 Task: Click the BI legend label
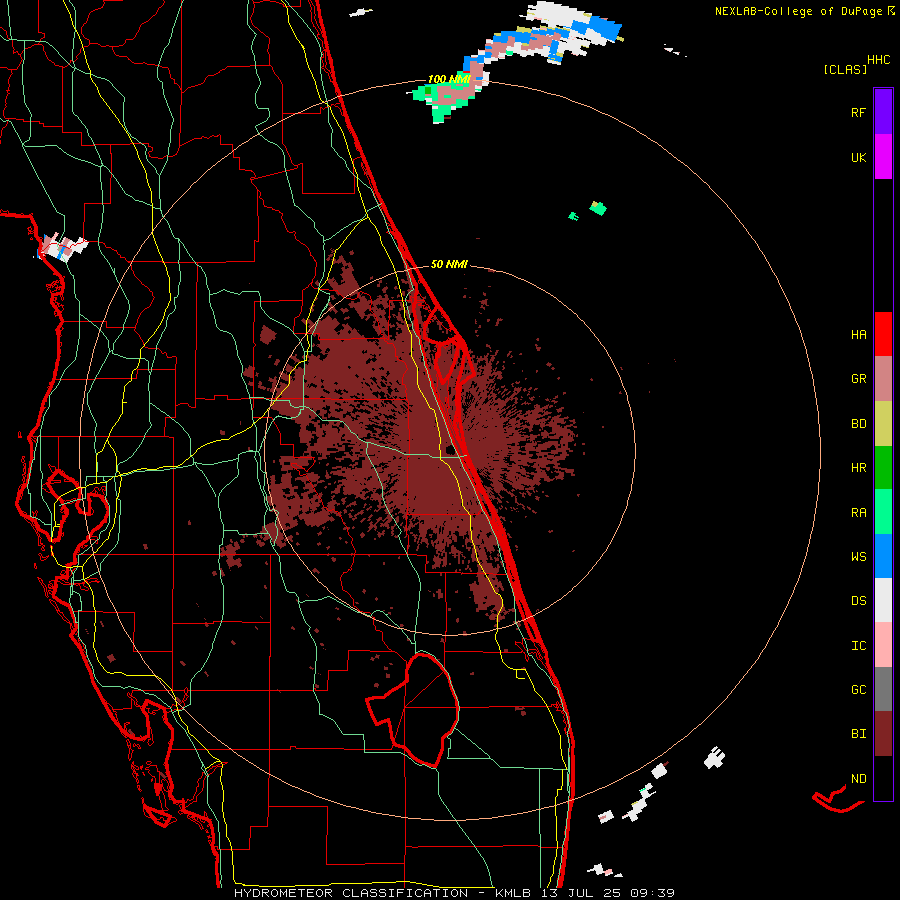point(858,734)
